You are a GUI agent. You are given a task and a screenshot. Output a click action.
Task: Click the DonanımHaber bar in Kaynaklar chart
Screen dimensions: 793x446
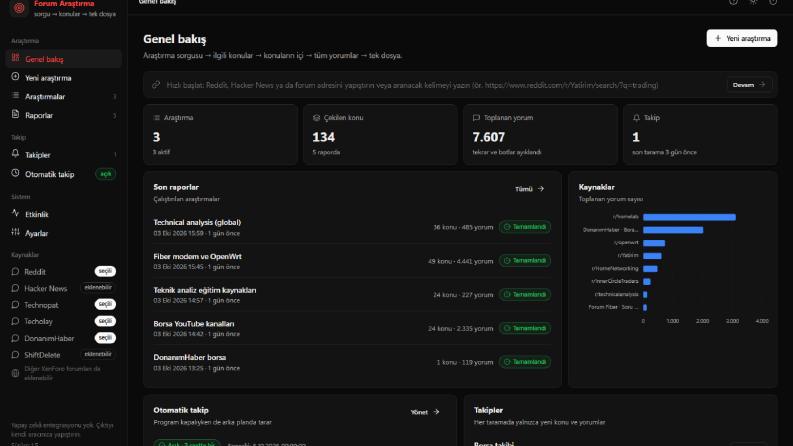click(673, 230)
